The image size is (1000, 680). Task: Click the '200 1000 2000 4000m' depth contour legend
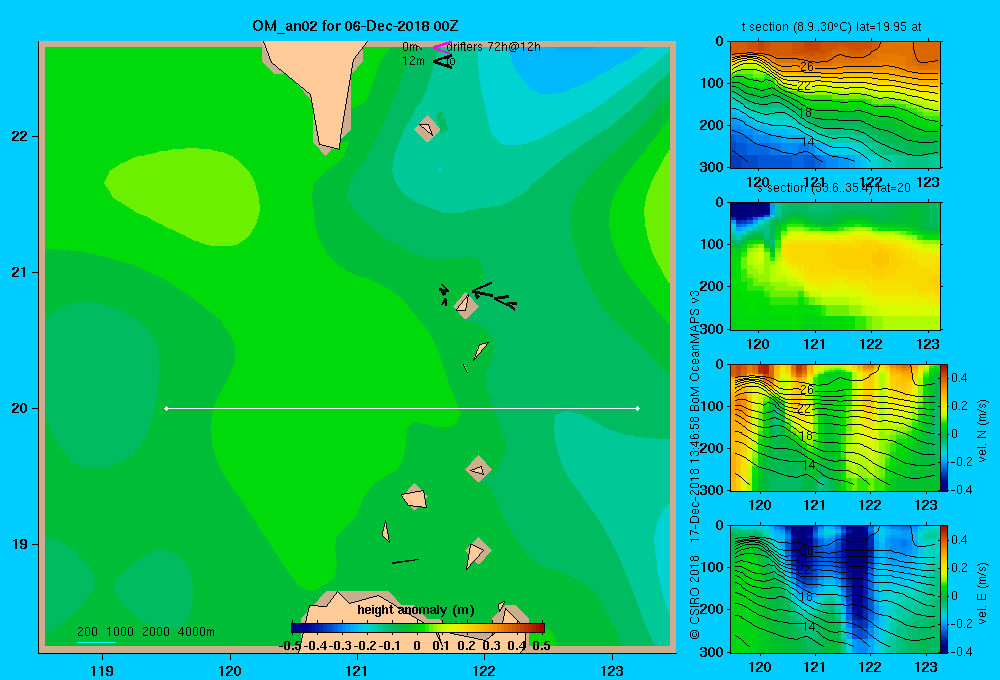coord(145,632)
